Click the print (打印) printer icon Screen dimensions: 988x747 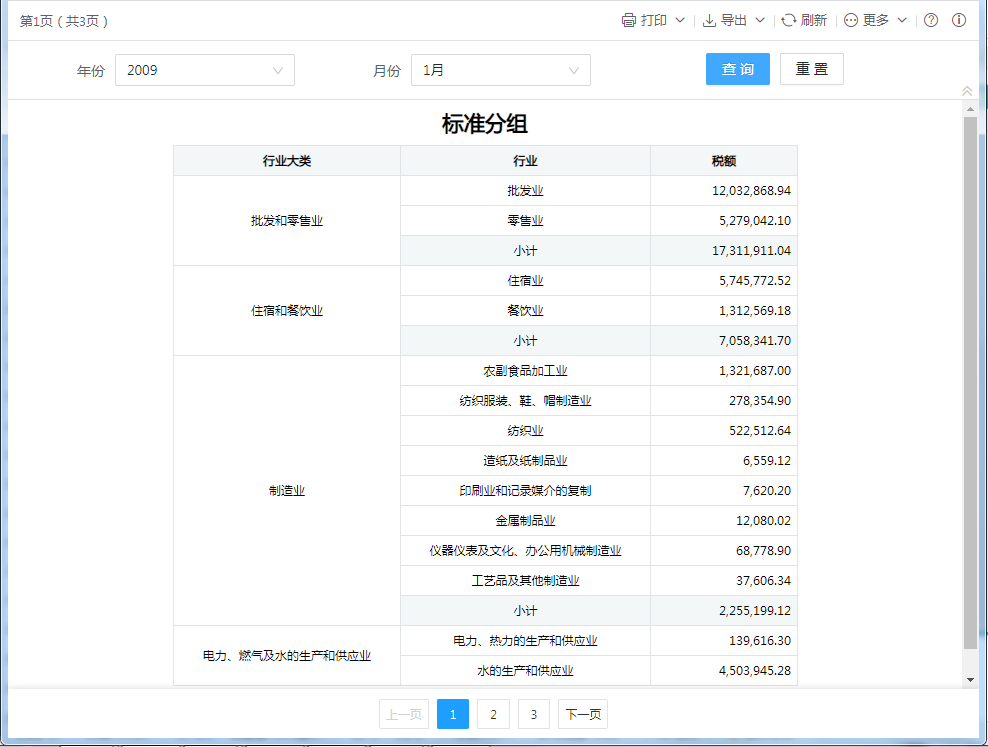tap(628, 20)
